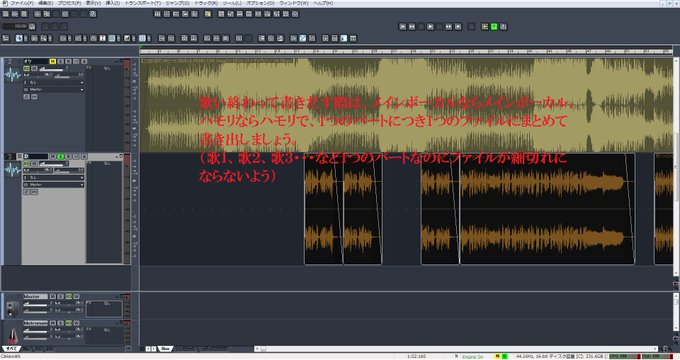This screenshot has width=680, height=360.
Task: Select the すべて tab under the track pane
Action: pyautogui.click(x=11, y=348)
